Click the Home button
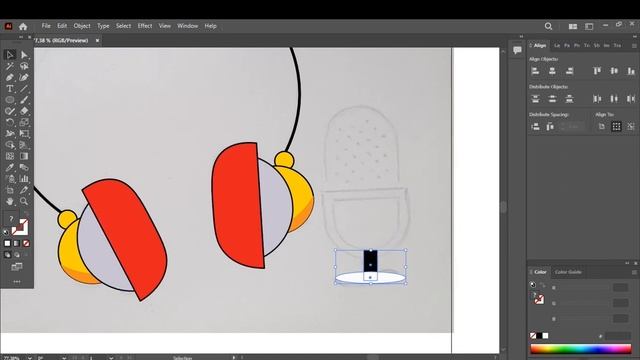 (x=23, y=27)
